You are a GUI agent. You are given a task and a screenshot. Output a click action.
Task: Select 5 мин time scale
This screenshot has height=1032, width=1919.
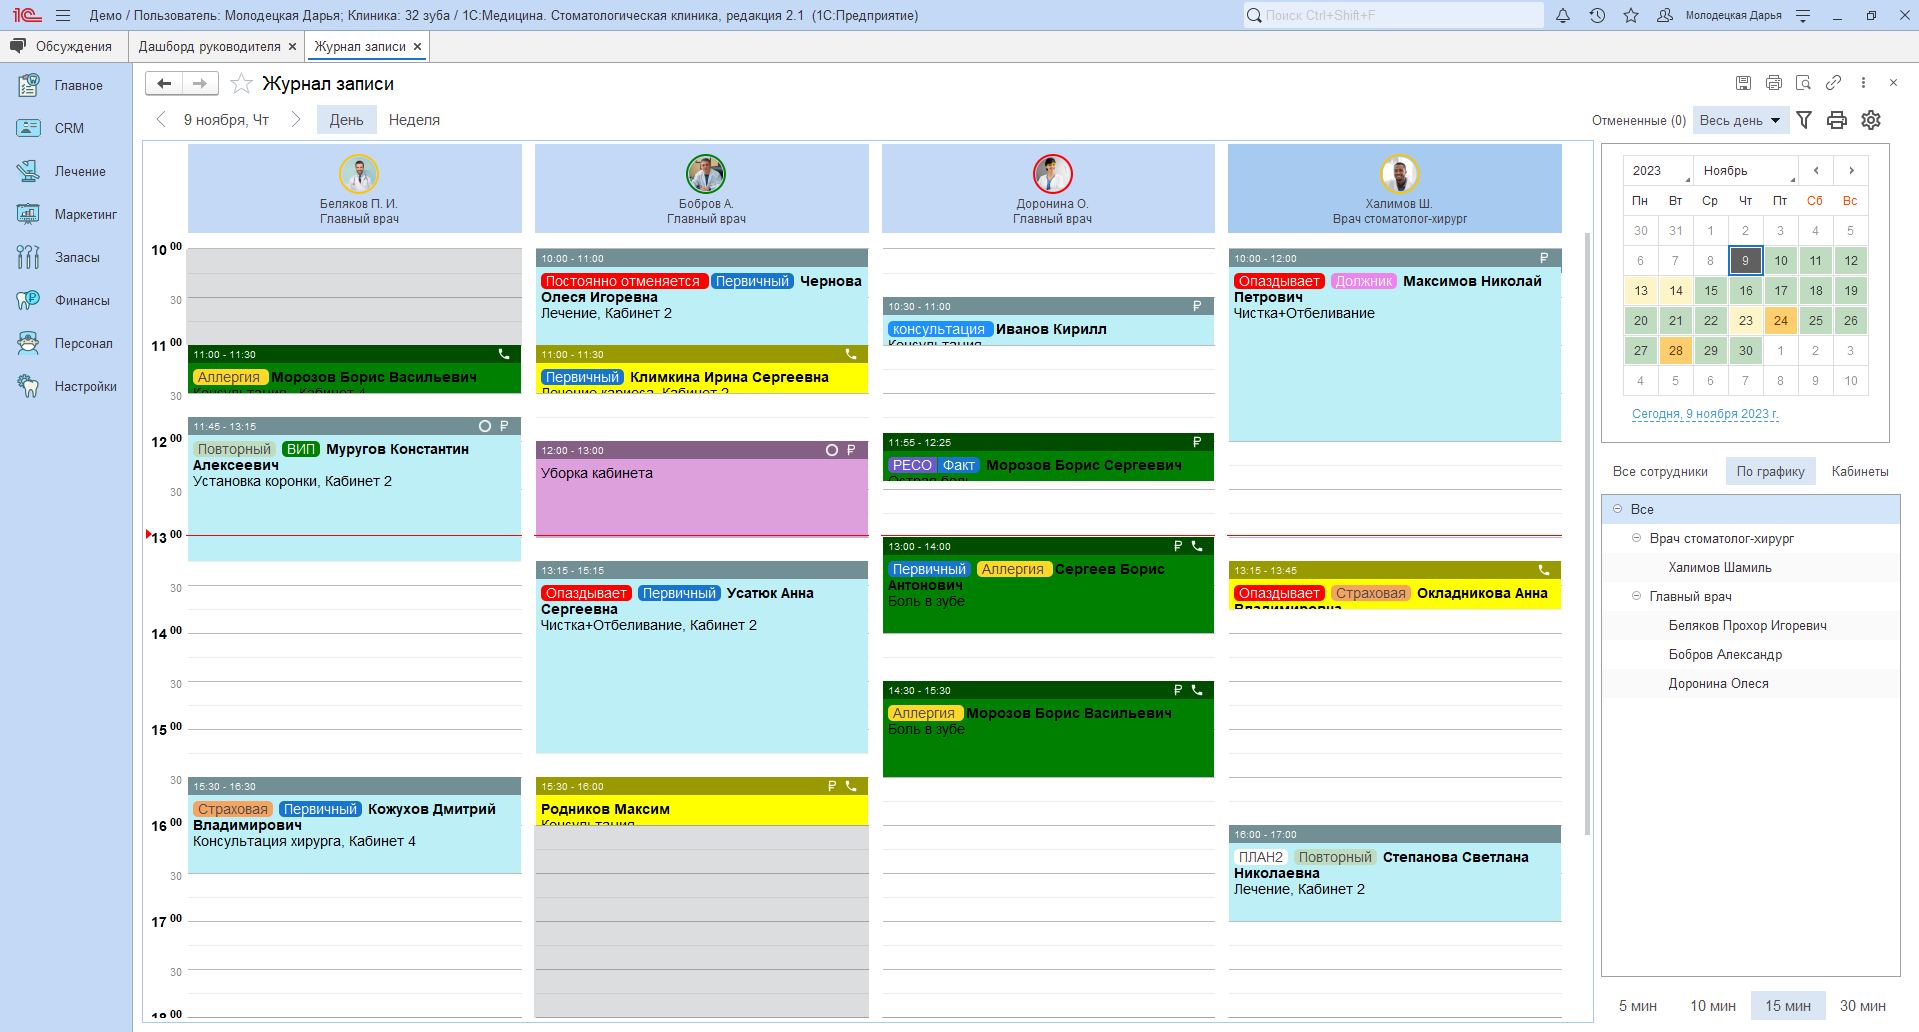coord(1637,1006)
